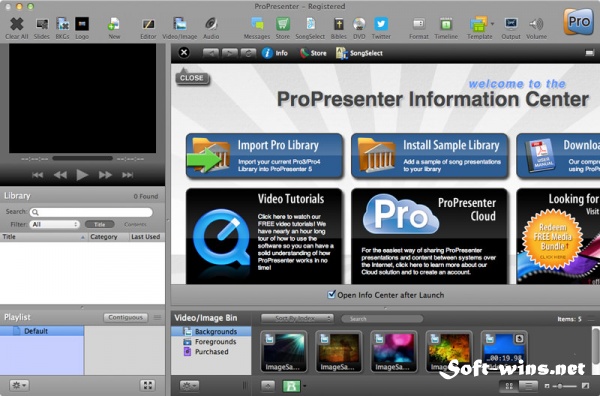Select the pink bokeh ImageSa thumbnail
The image size is (600, 396).
[393, 352]
